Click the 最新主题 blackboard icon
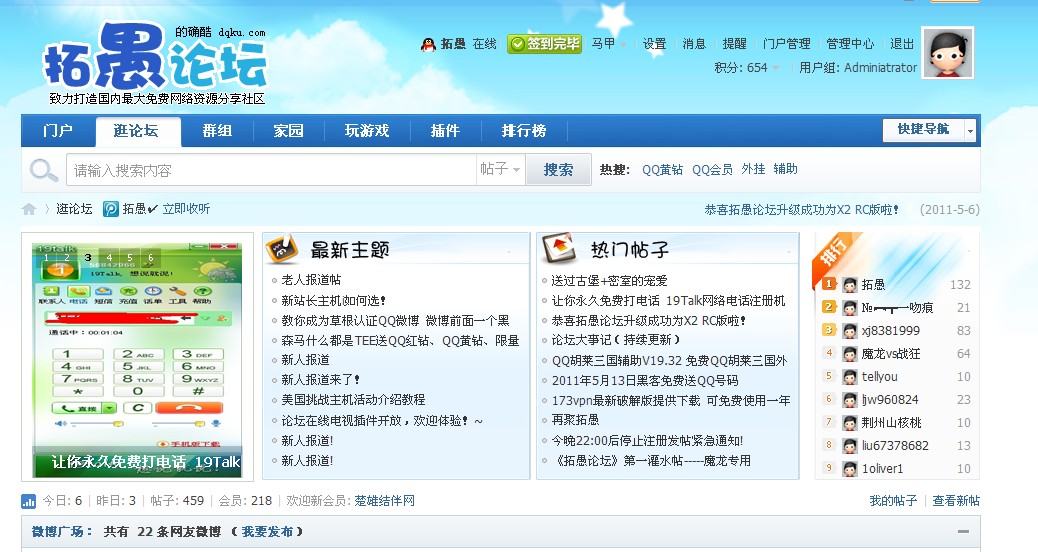1038x552 pixels. 281,249
